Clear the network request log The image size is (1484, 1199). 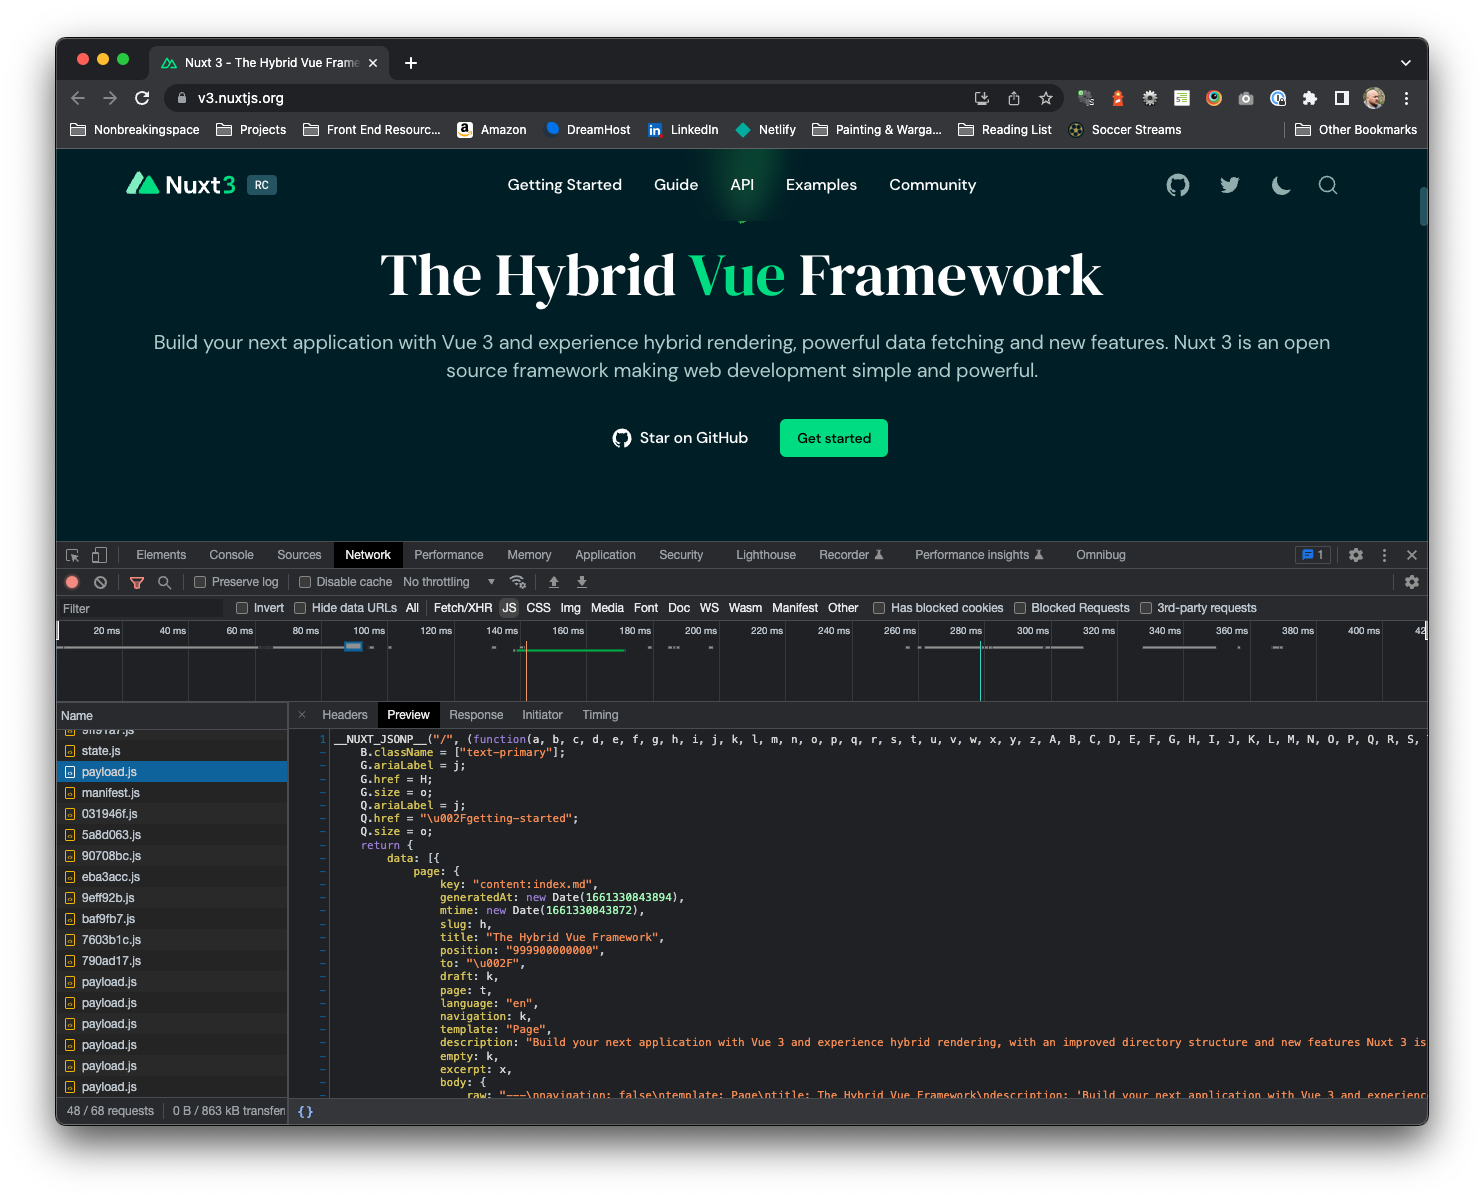(x=99, y=581)
